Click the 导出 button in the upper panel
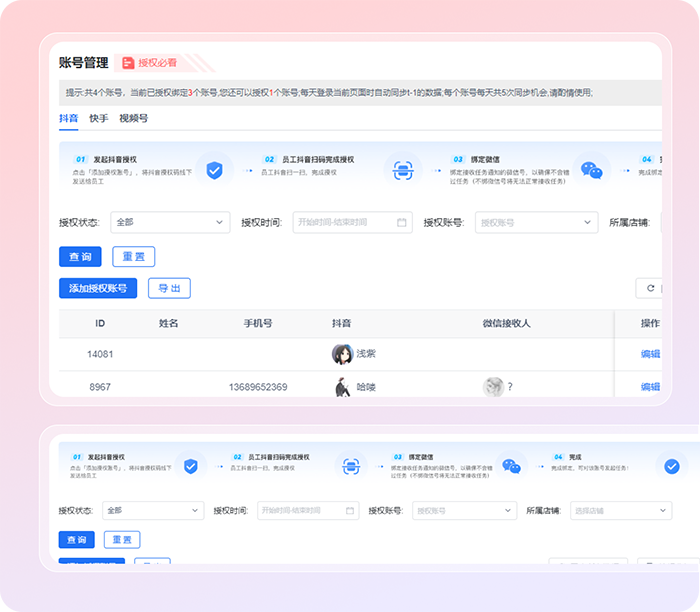Viewport: 700px width, 612px height. tap(169, 288)
